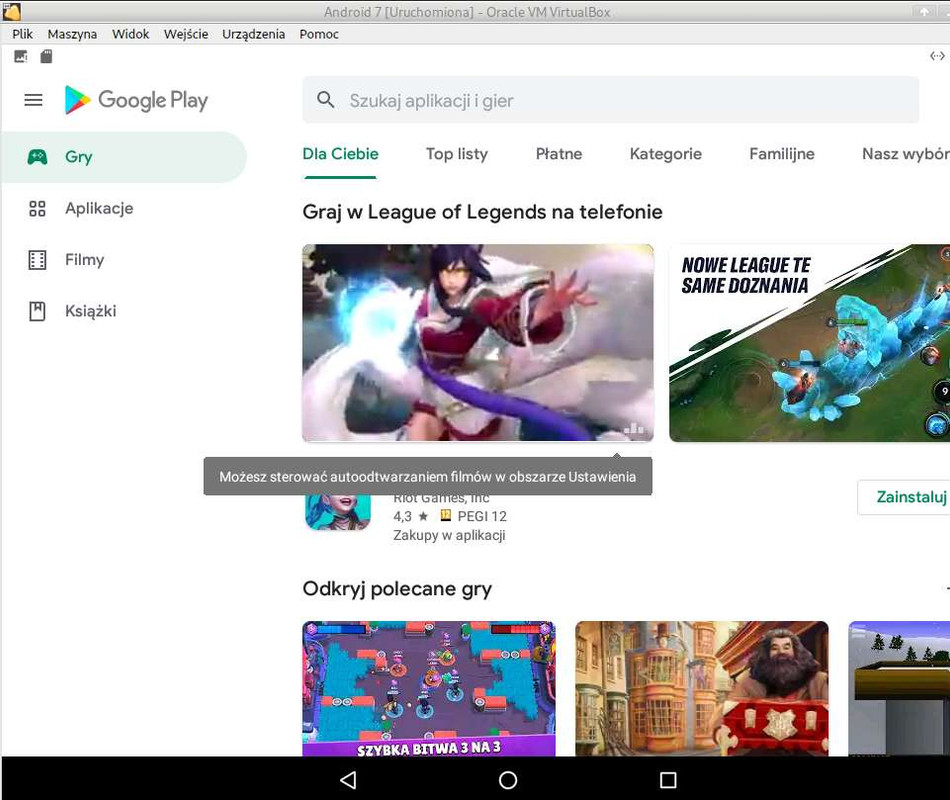Click the PEGI 12 rating badge

[x=473, y=516]
